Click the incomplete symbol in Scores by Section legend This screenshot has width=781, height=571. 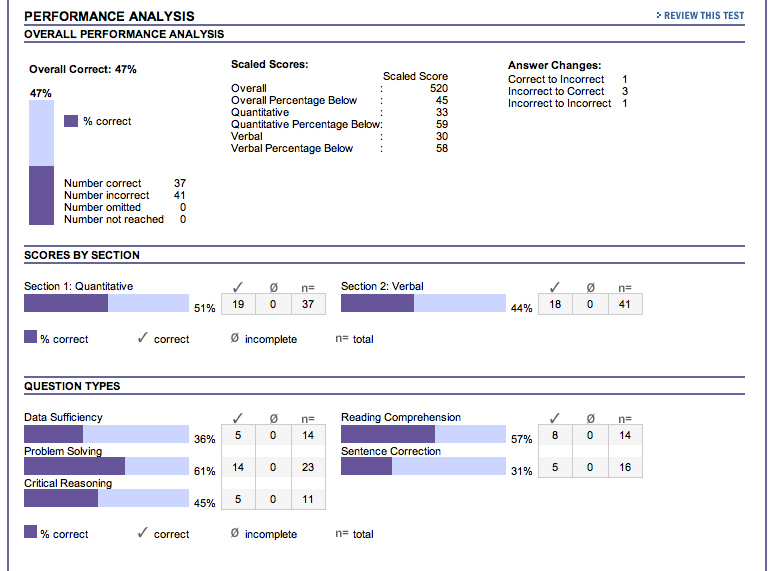click(235, 338)
